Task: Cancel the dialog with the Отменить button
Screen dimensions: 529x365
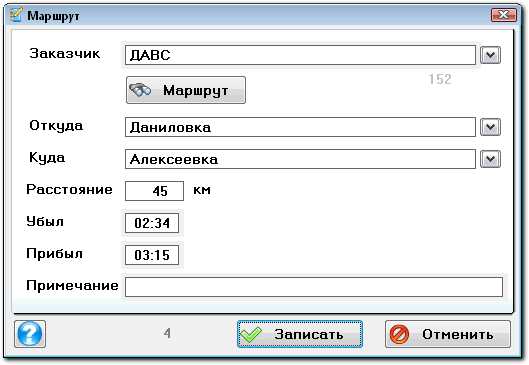Action: tap(448, 334)
